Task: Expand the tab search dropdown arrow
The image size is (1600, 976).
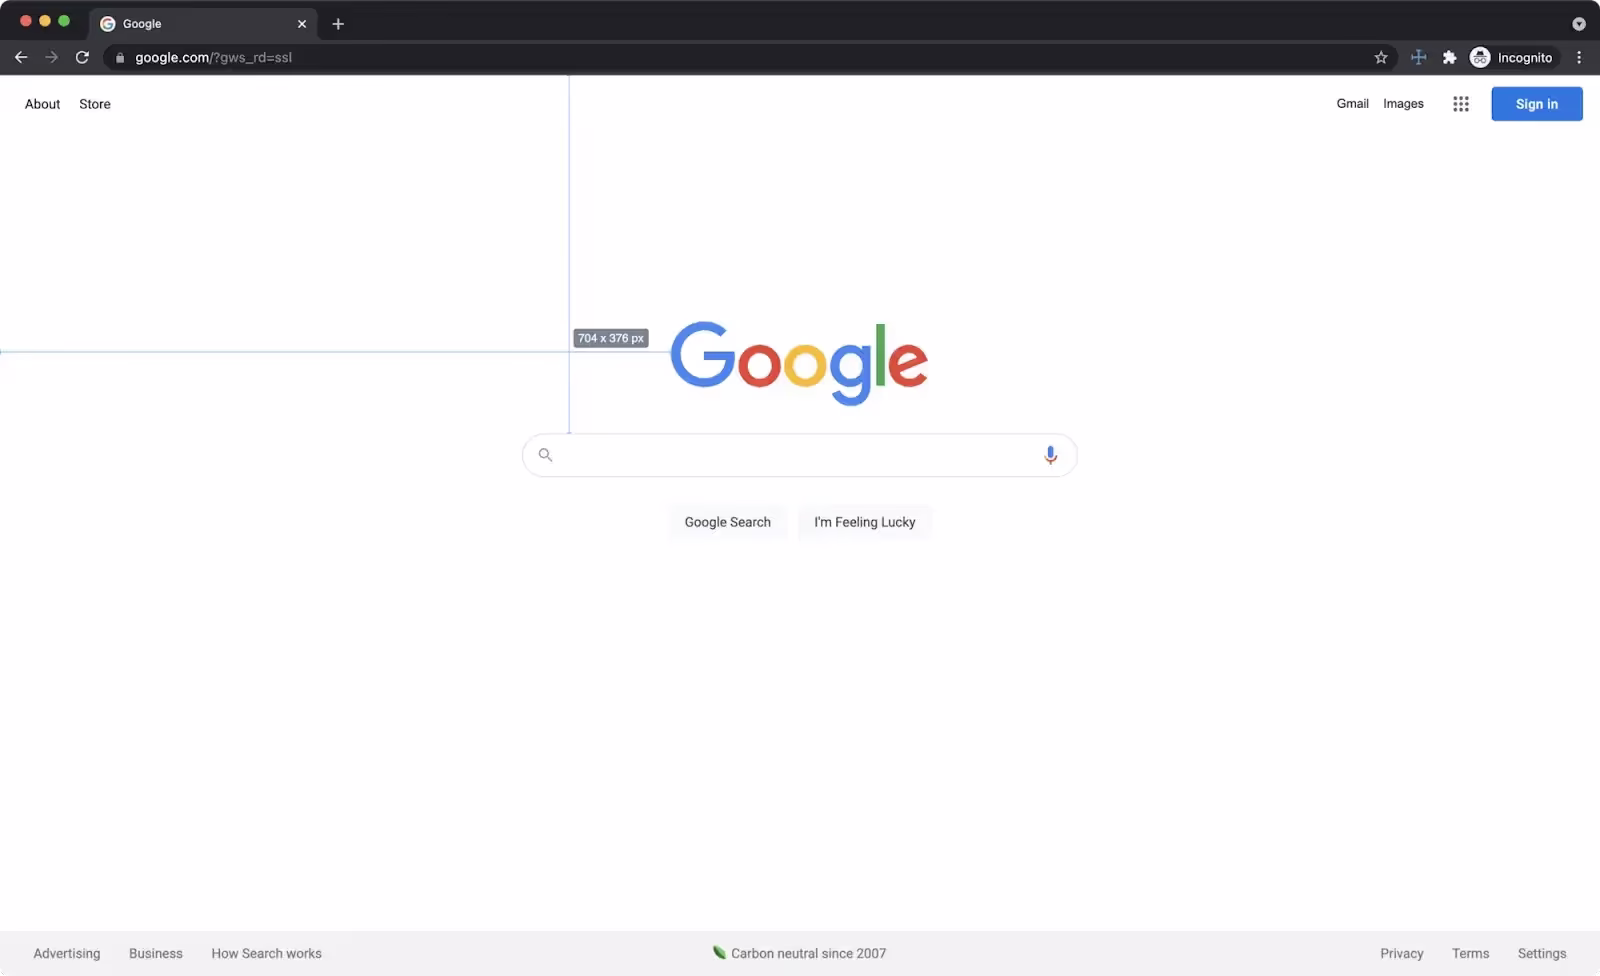Action: [1579, 24]
